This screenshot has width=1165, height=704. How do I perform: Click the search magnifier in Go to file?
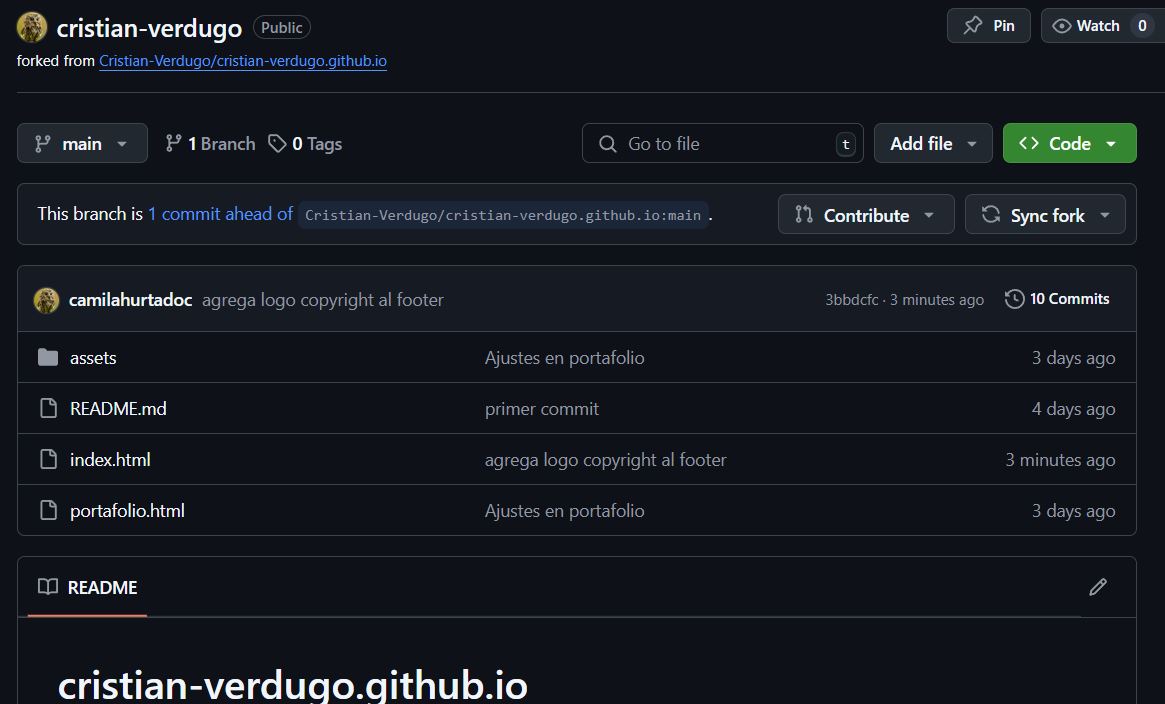(x=607, y=143)
